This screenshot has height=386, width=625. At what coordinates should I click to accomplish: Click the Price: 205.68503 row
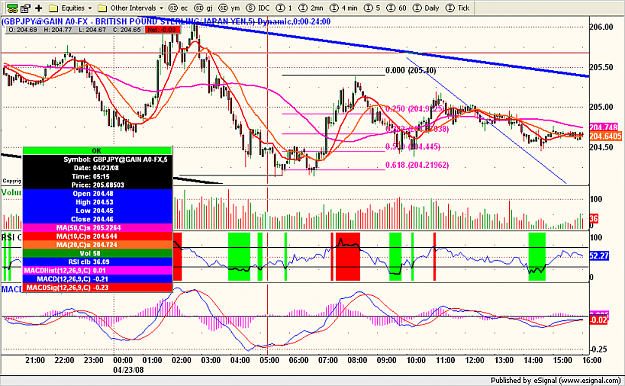click(97, 185)
